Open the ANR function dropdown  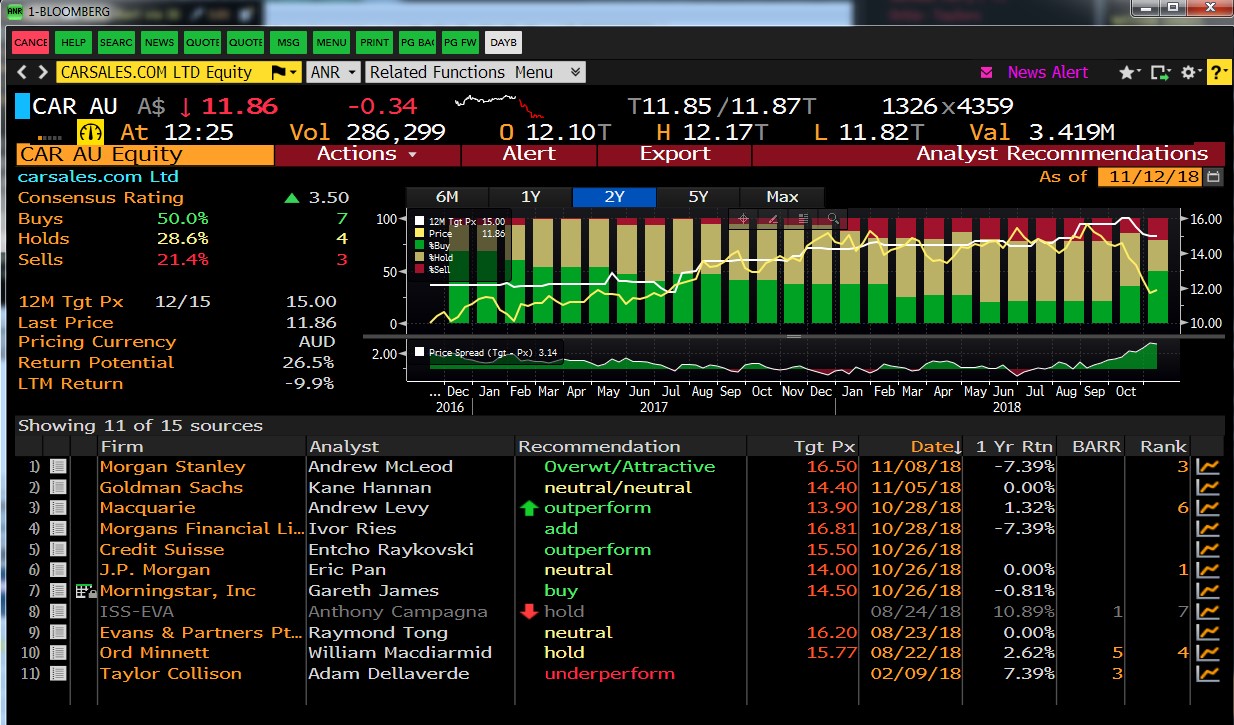(334, 72)
